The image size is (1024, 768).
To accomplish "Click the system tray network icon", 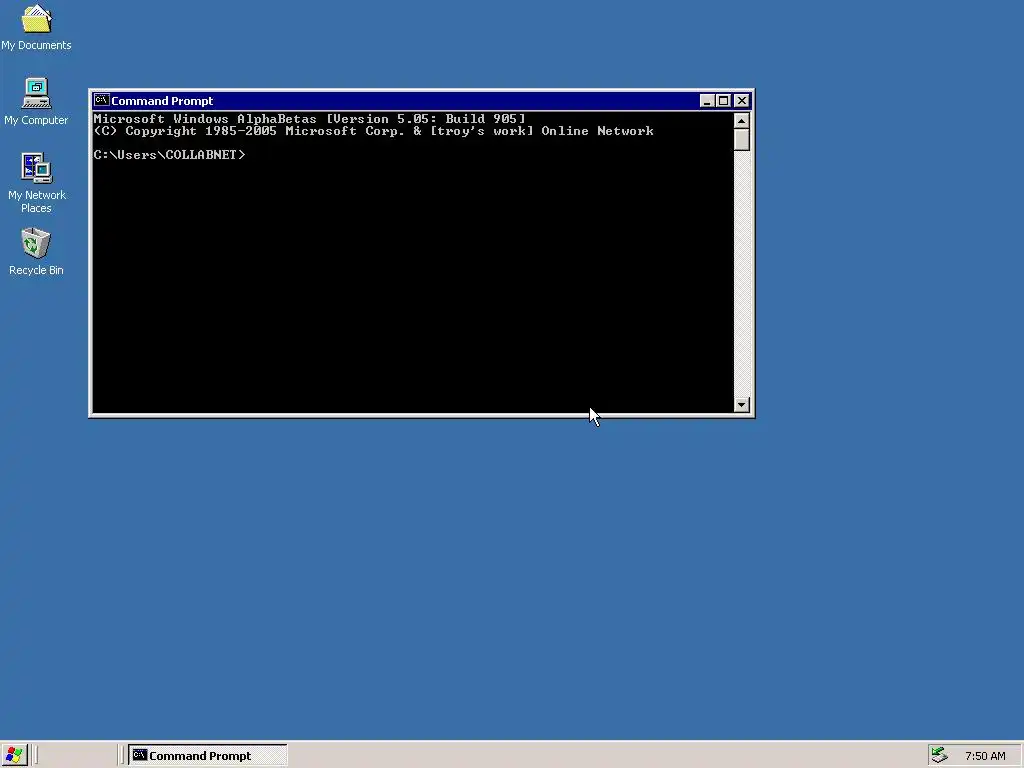I will pyautogui.click(x=939, y=756).
